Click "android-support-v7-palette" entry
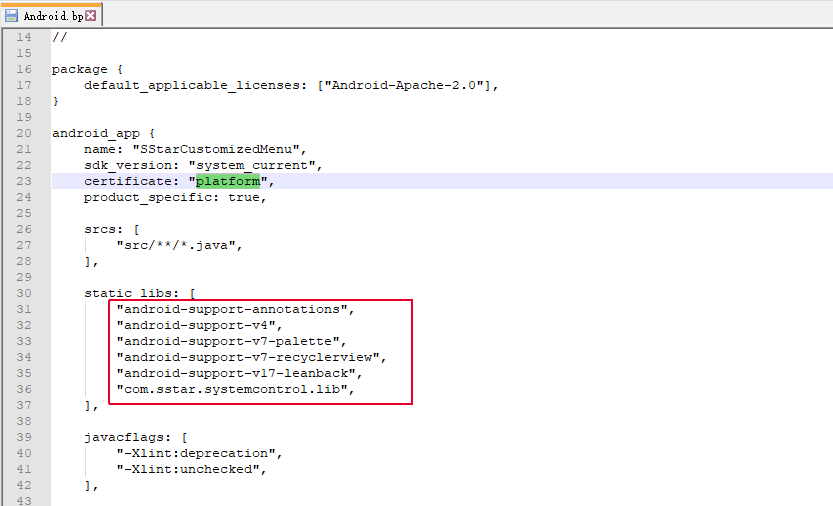 [228, 341]
